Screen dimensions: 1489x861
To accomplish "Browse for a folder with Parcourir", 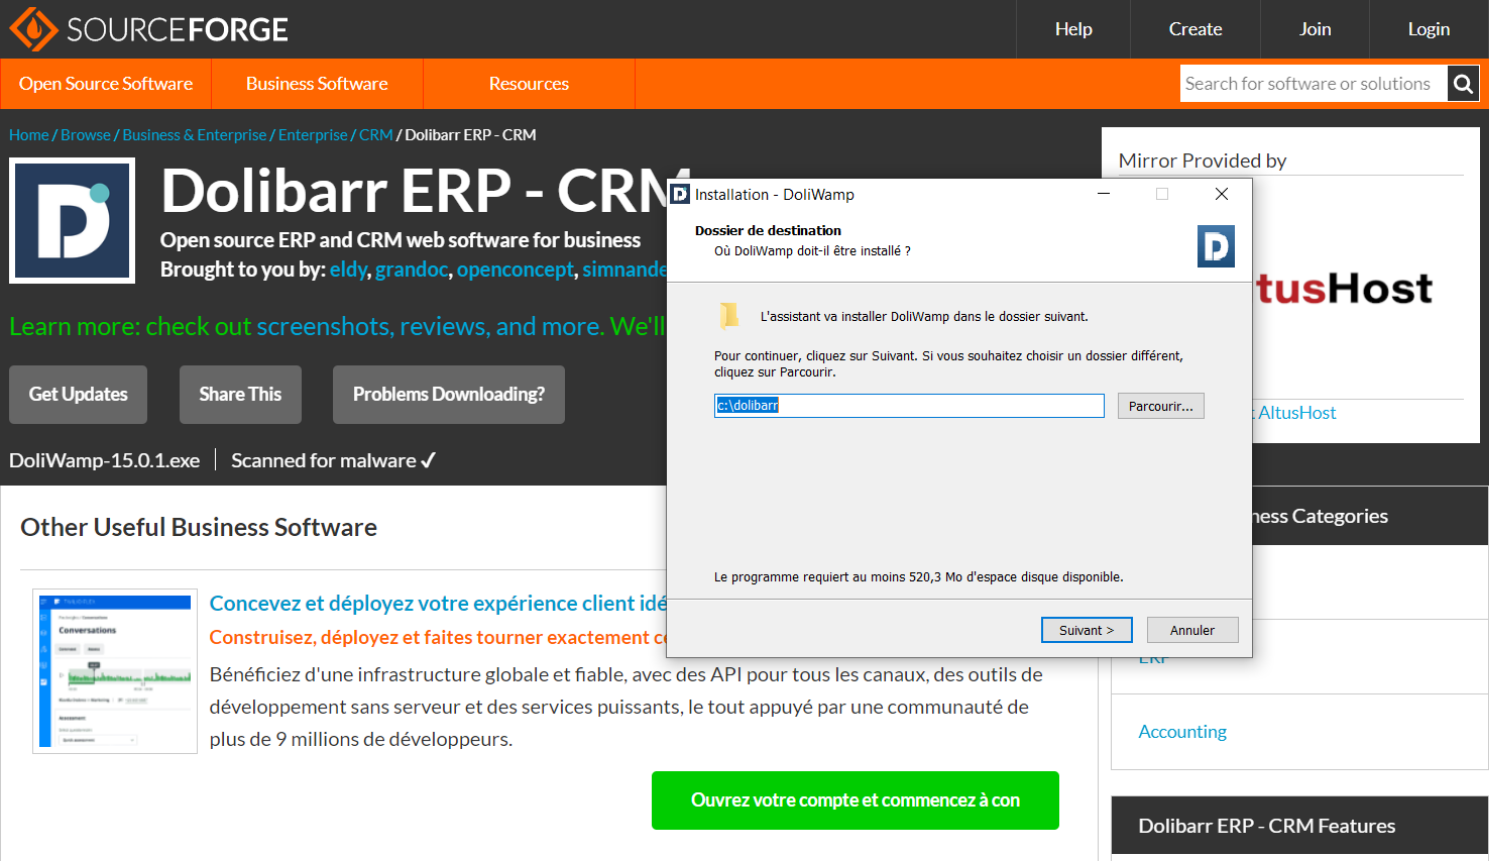I will click(x=1160, y=406).
